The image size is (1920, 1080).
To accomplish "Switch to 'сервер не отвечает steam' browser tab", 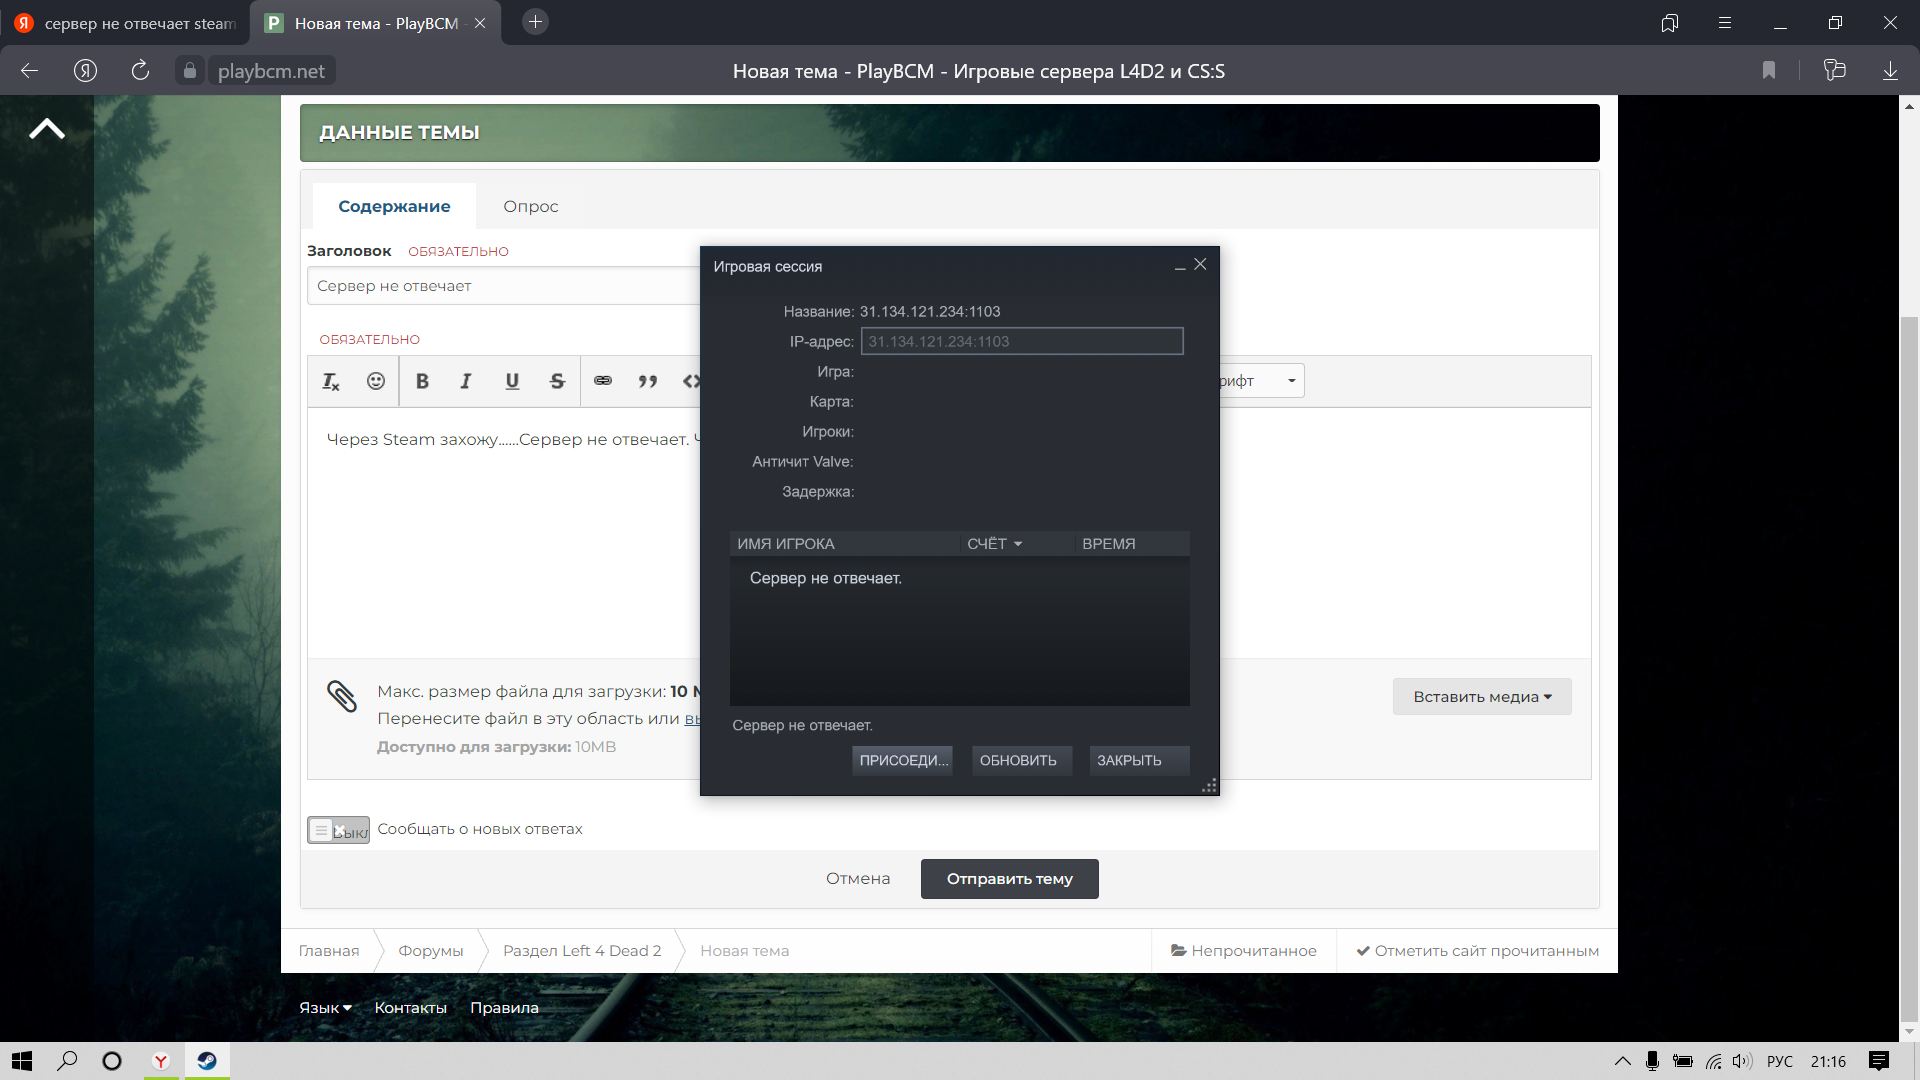I will 126,23.
